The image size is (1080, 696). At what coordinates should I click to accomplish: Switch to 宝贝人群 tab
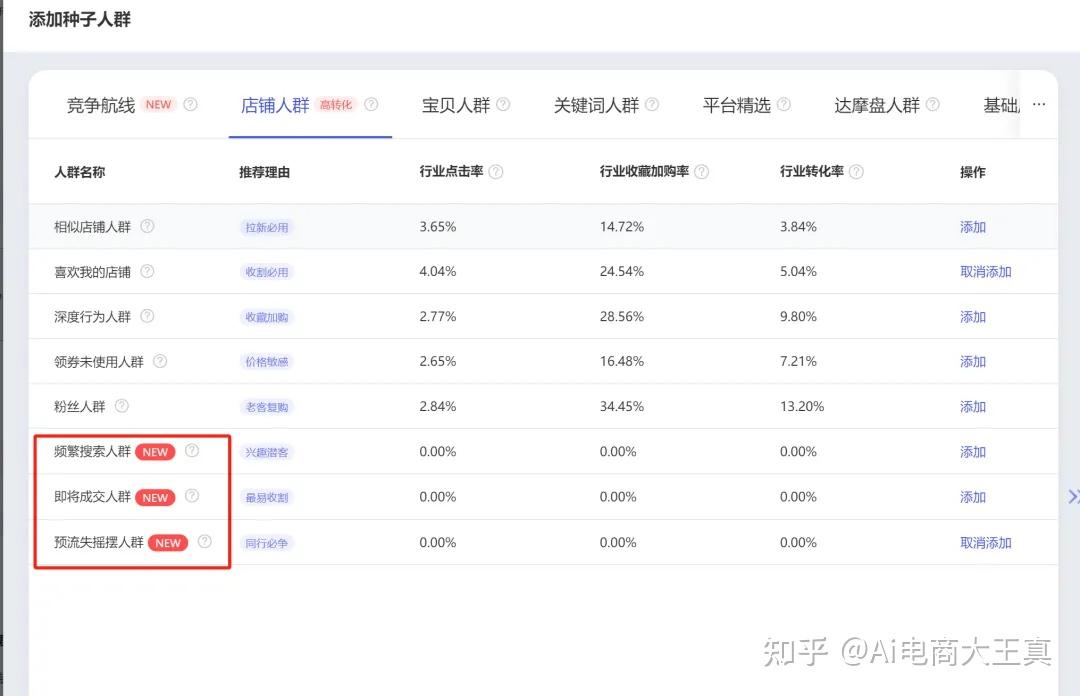click(455, 105)
